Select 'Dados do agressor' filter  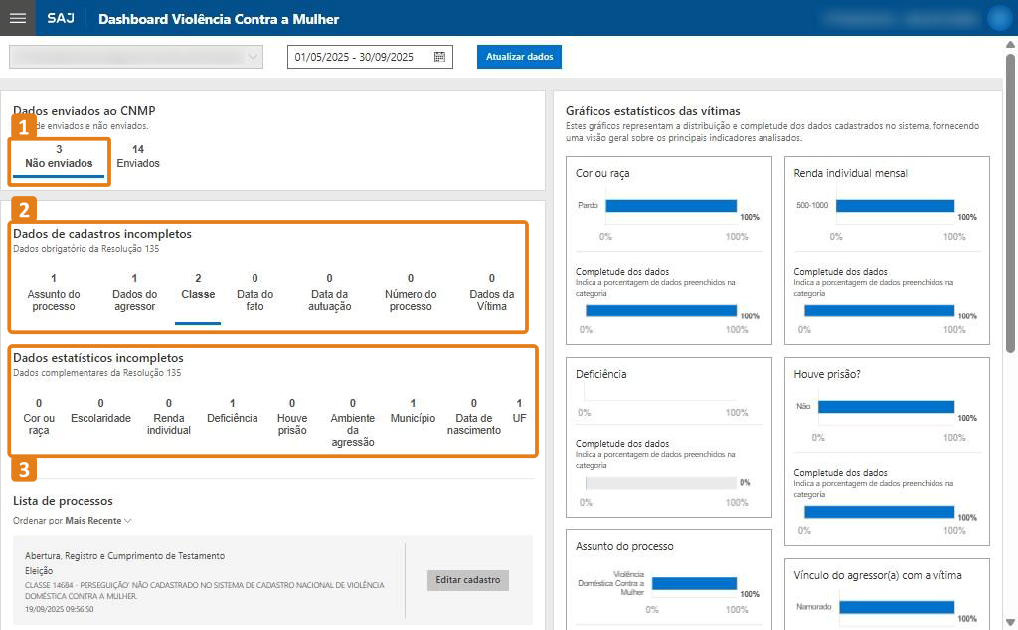[x=134, y=293]
